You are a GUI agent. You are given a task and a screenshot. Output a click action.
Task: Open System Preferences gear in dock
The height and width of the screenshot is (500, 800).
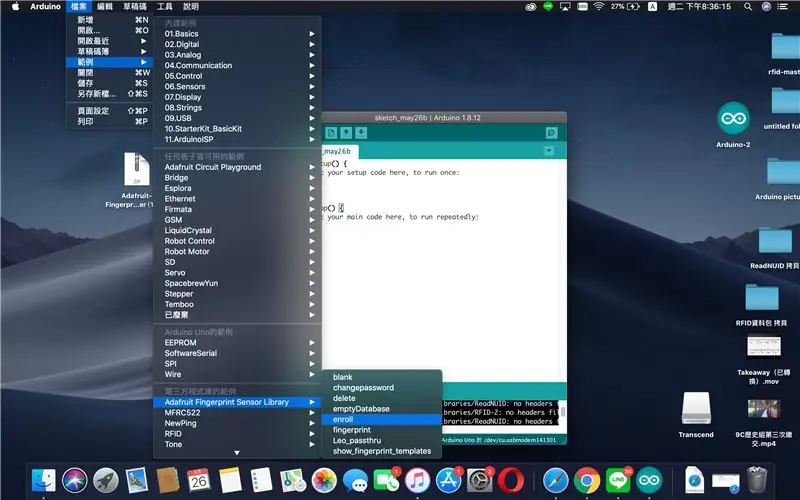tap(480, 481)
